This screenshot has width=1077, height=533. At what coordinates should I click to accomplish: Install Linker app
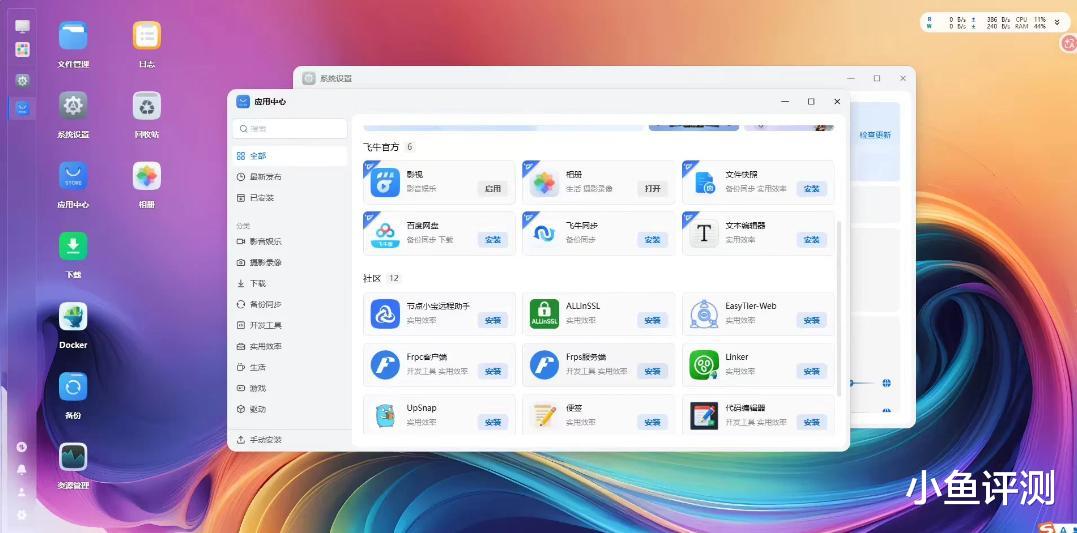(x=812, y=371)
